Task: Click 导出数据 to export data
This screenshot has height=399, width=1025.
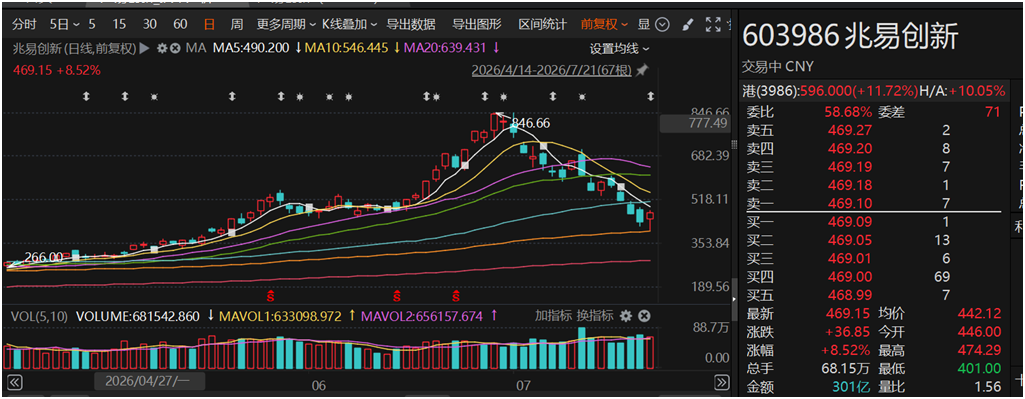Action: (411, 25)
